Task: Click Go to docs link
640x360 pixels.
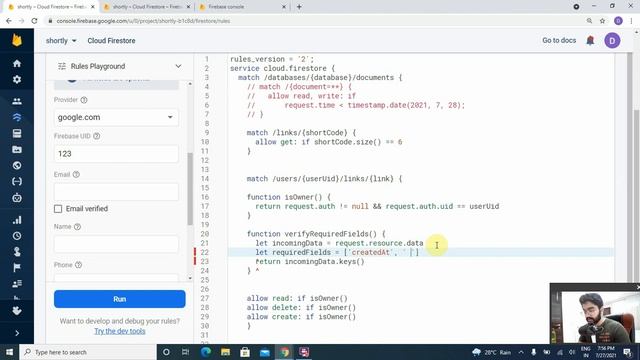Action: tap(559, 40)
